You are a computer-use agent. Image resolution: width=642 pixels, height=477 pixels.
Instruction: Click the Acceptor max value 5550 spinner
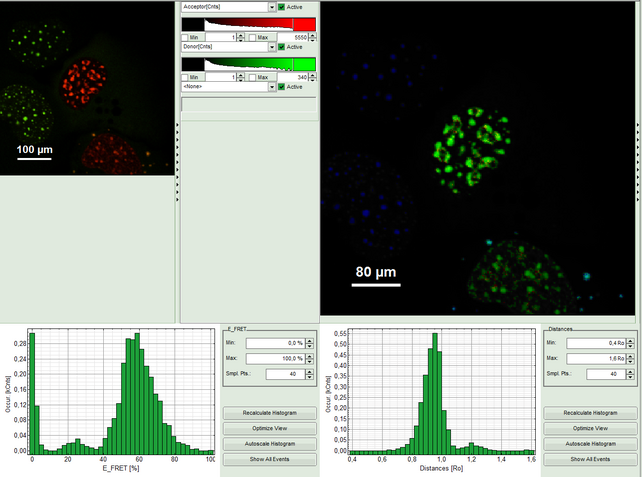312,37
